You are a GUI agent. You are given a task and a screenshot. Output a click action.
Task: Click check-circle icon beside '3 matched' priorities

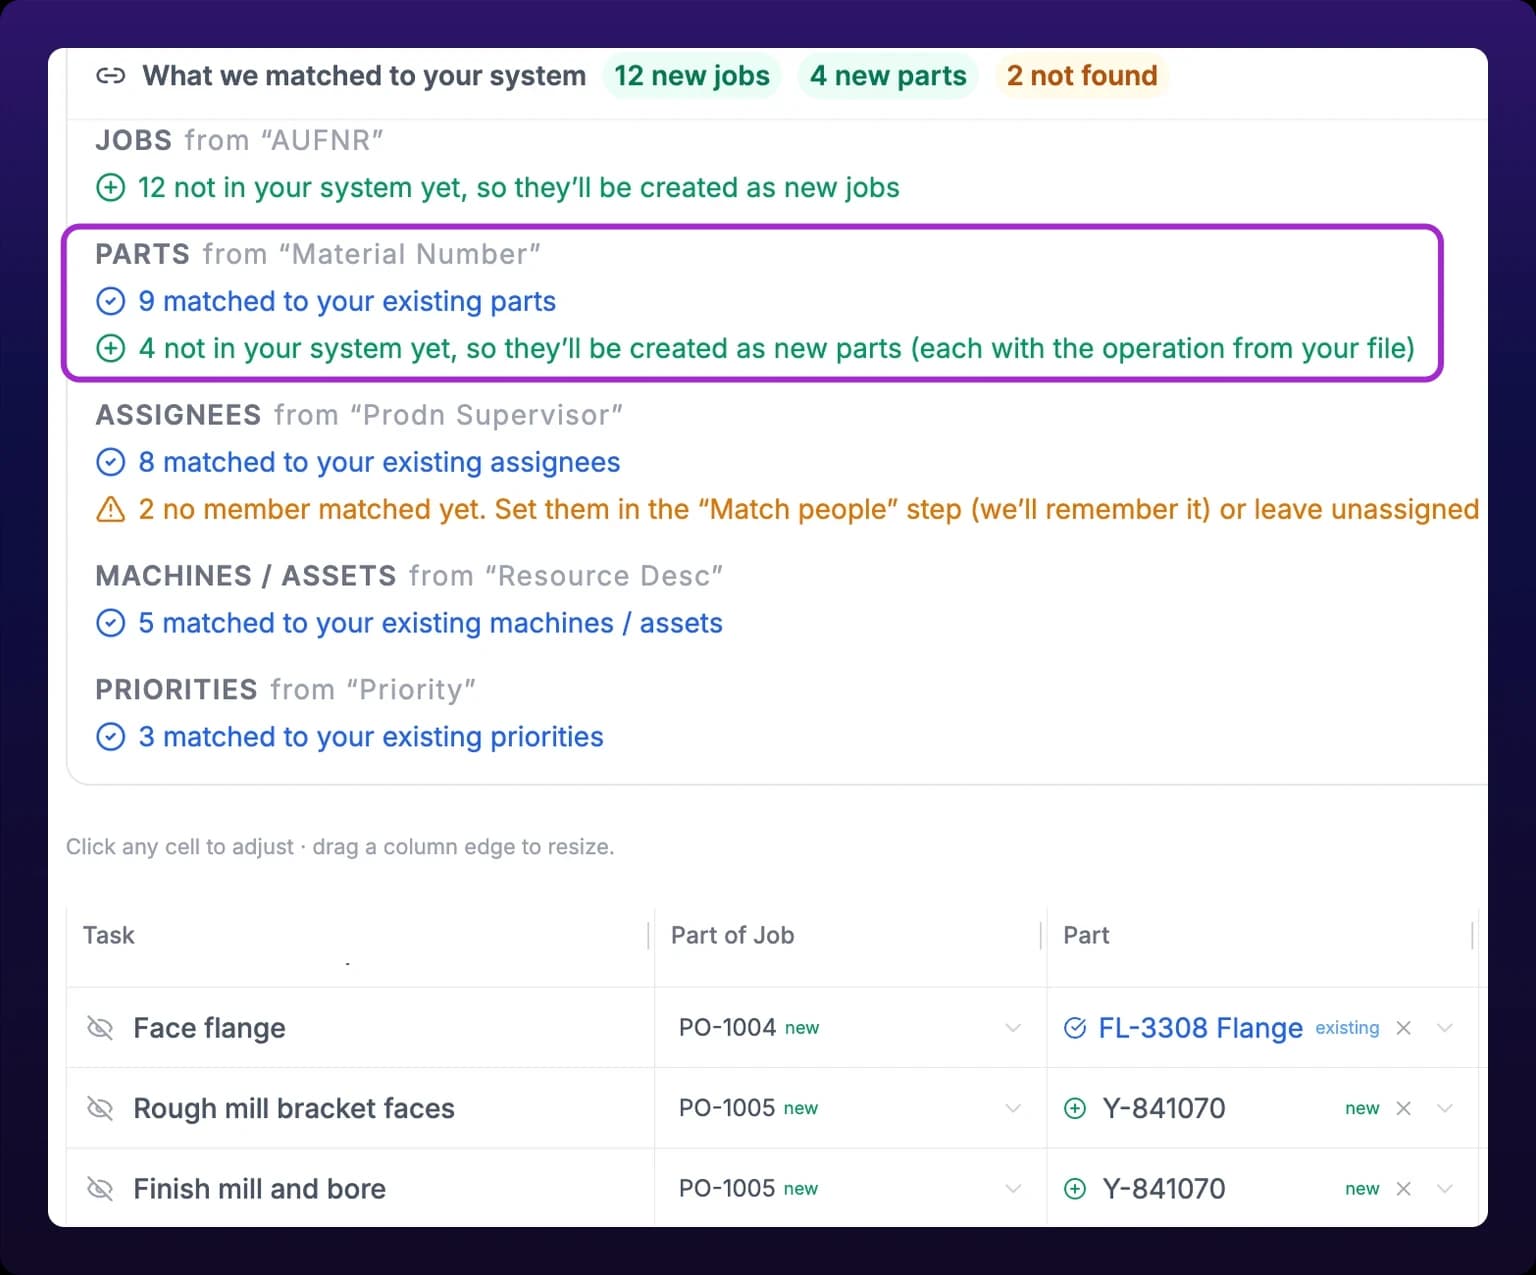tap(110, 737)
